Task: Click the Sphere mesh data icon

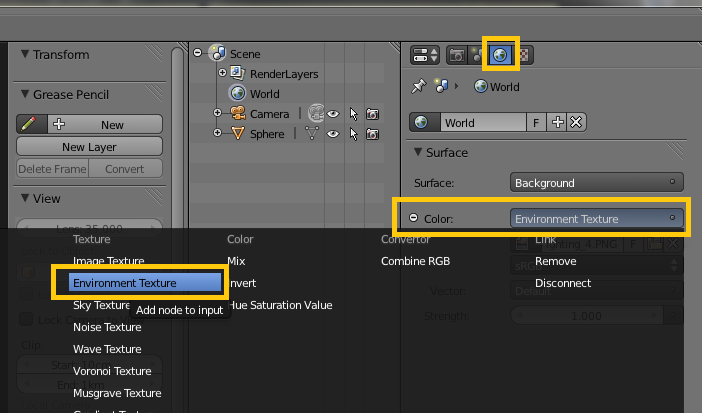Action: tap(312, 133)
